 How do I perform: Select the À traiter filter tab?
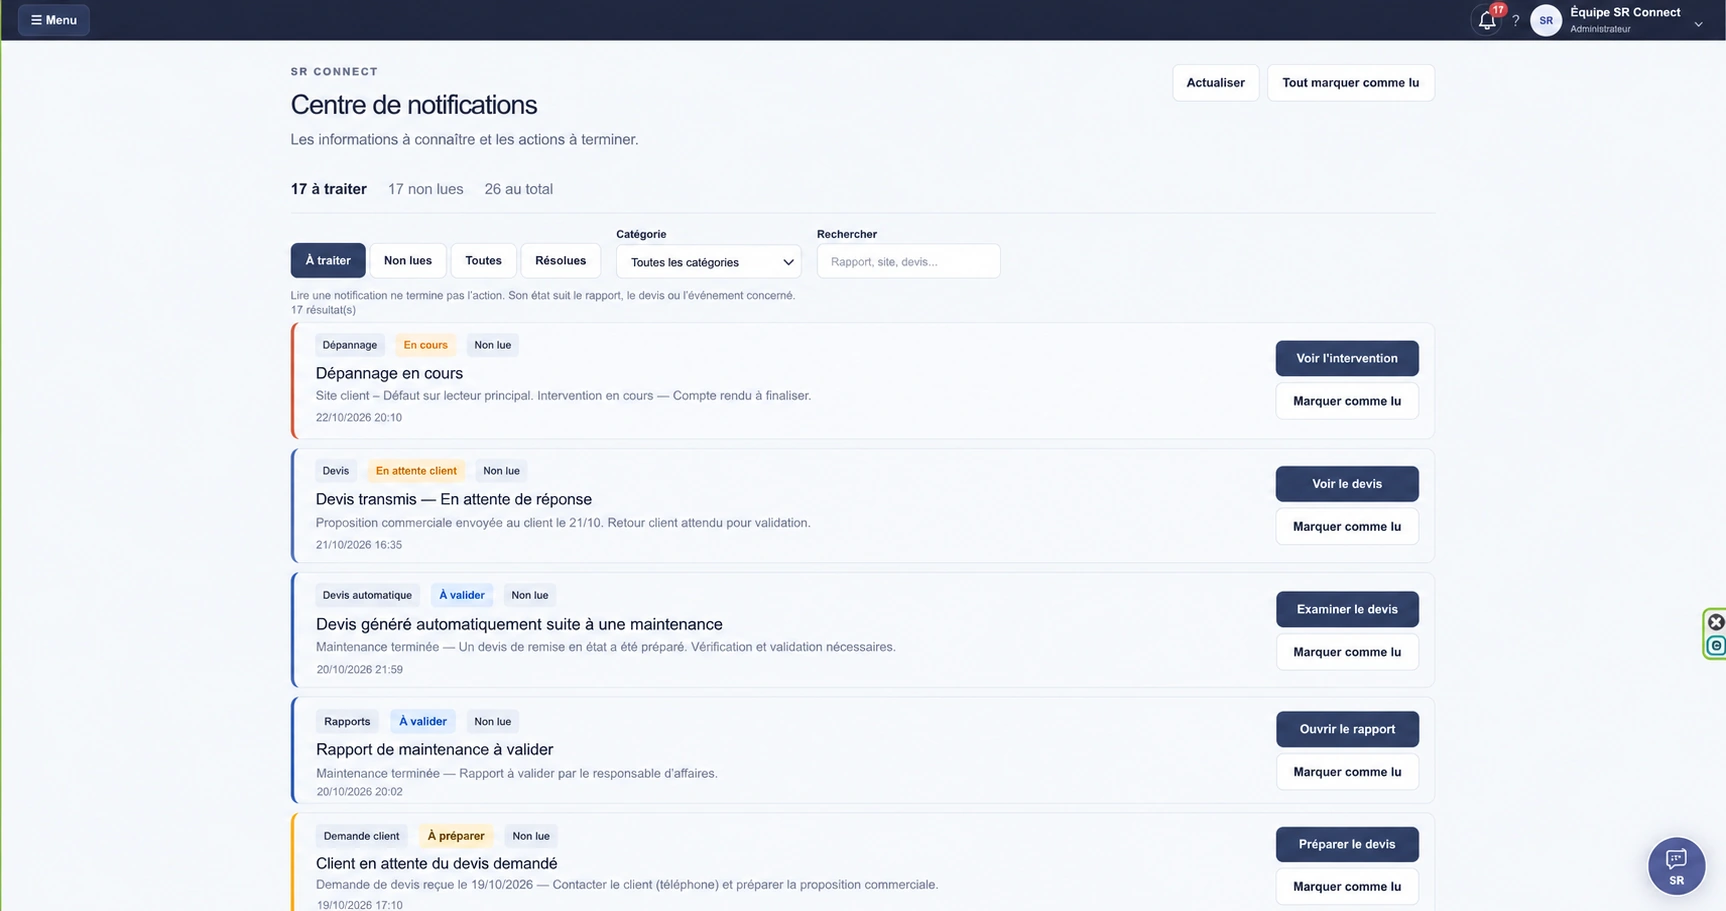tap(328, 260)
